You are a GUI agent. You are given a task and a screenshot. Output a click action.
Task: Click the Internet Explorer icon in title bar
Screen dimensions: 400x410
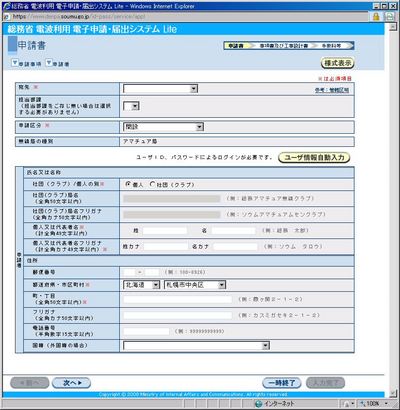pos(7,6)
